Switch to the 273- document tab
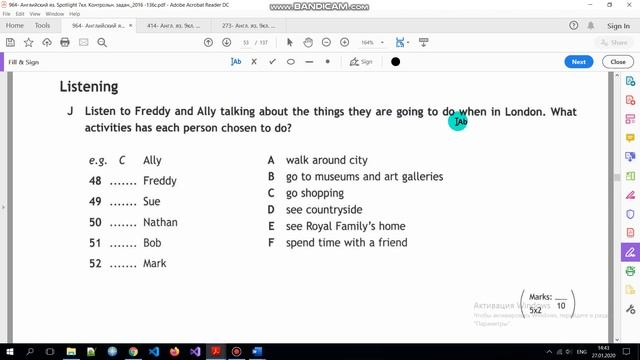Screen dimensions: 640x360 click(249, 25)
